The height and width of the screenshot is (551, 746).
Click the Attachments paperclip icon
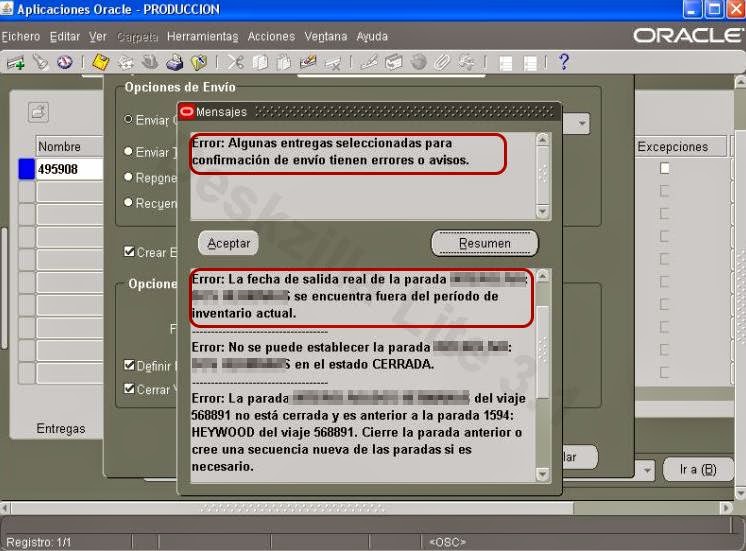tap(442, 62)
